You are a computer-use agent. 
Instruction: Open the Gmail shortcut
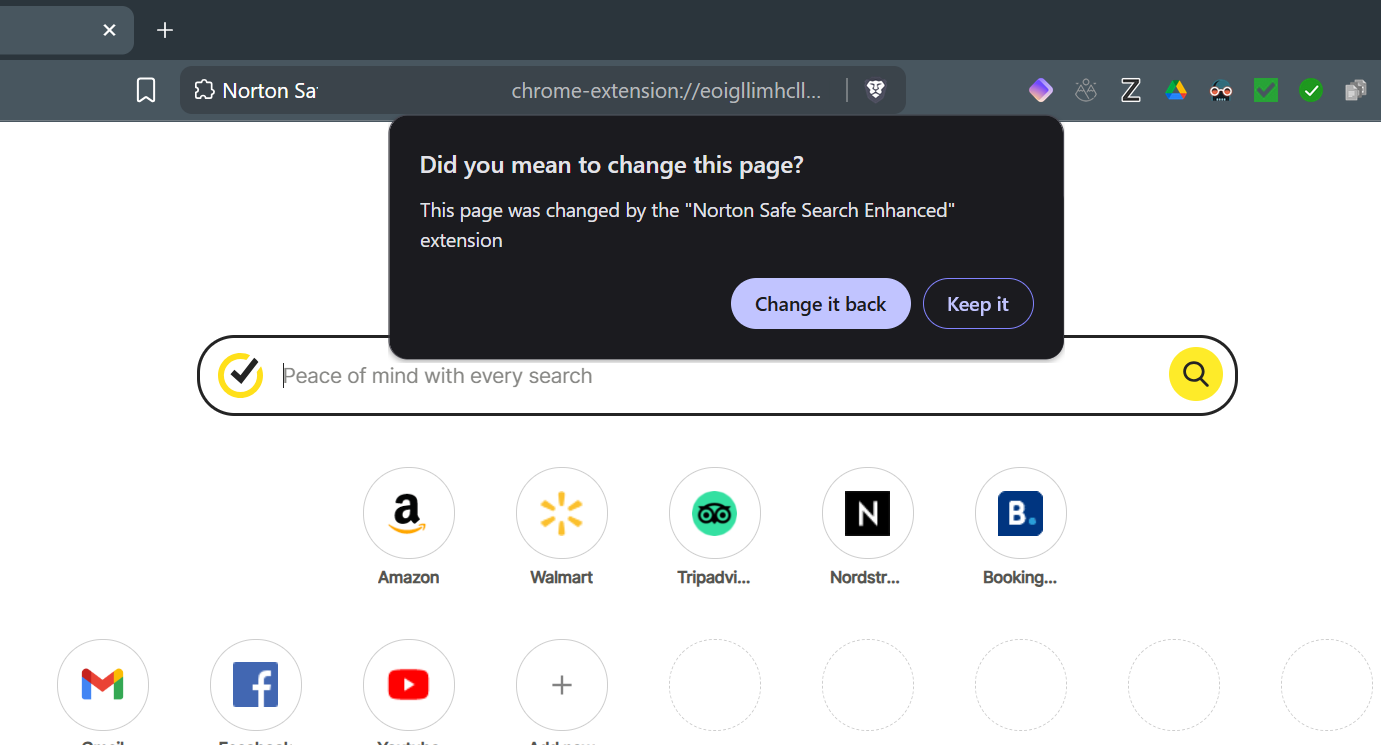103,686
